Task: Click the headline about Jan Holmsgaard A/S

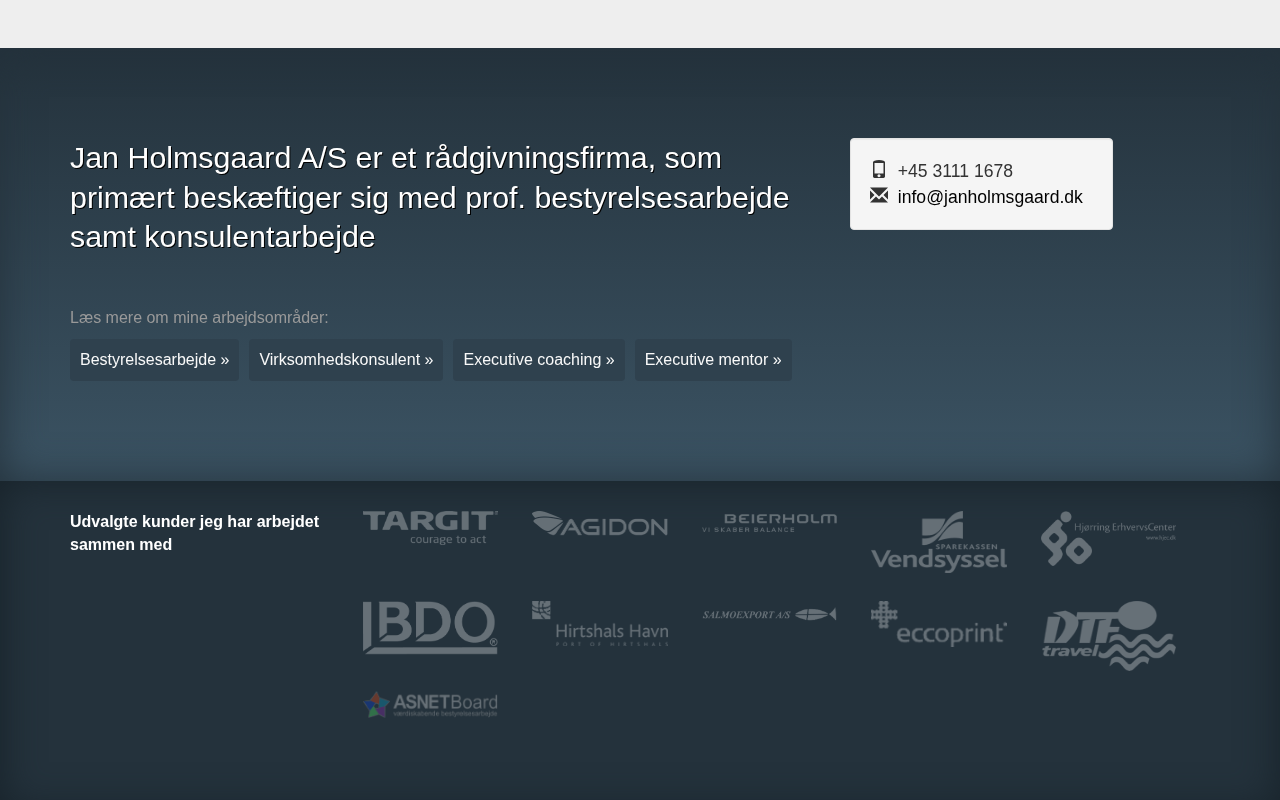Action: [430, 197]
